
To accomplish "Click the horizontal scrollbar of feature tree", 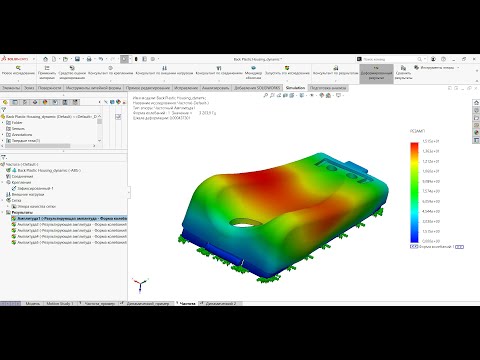I will pyautogui.click(x=37, y=146).
